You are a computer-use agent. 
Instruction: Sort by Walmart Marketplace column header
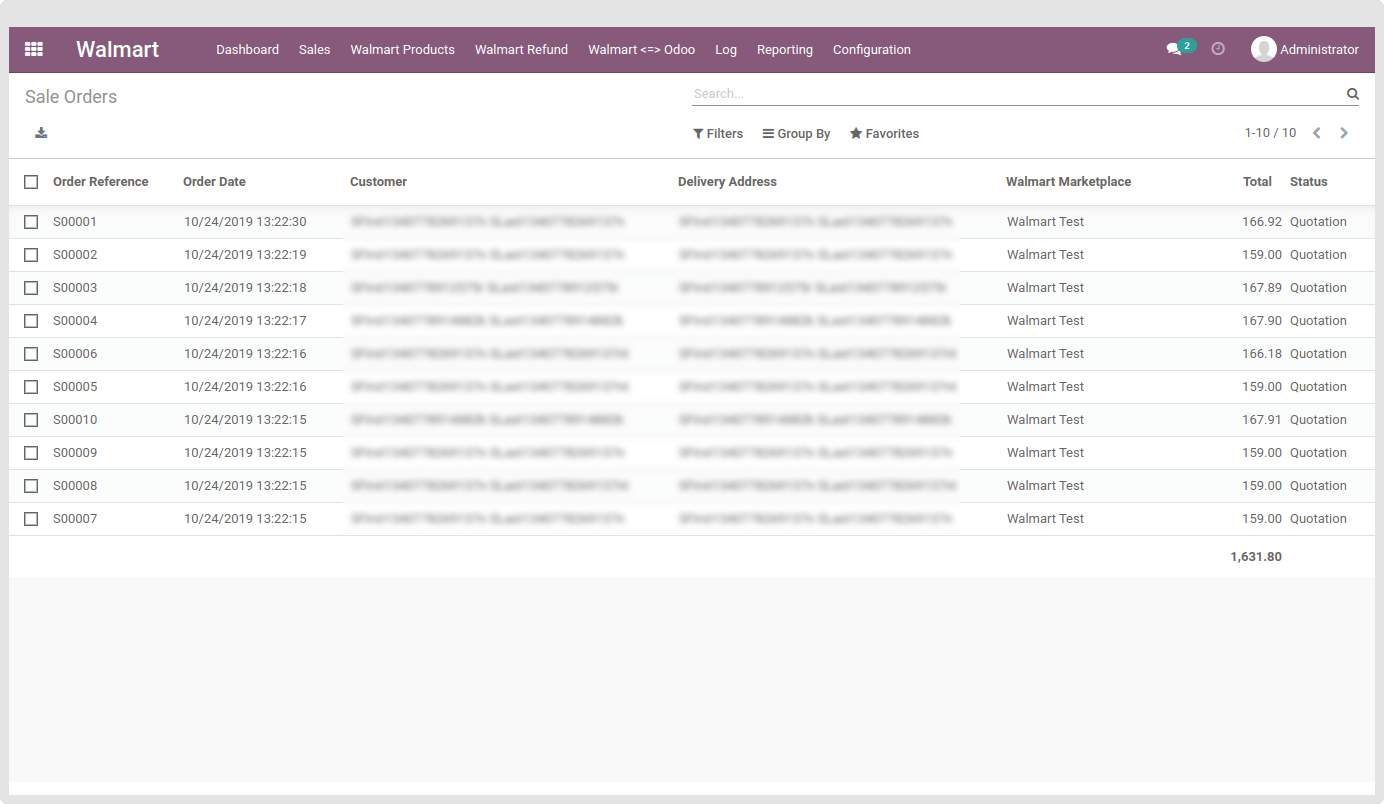click(x=1068, y=182)
